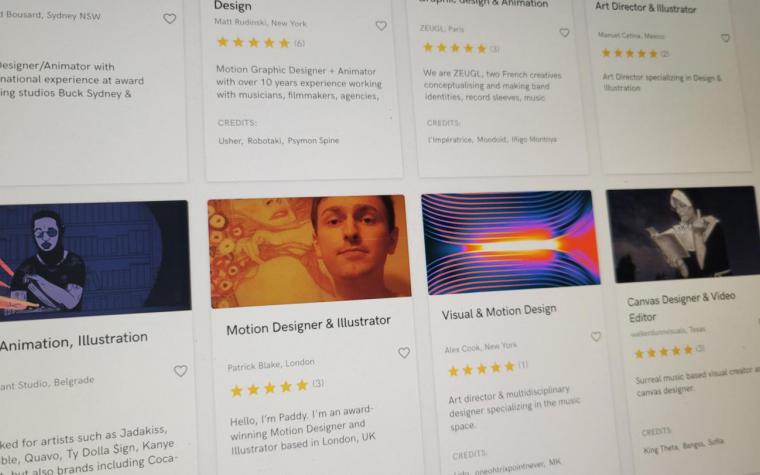760x475 pixels.
Task: Favorite the ZEUGL Paris card heart
Action: point(564,32)
